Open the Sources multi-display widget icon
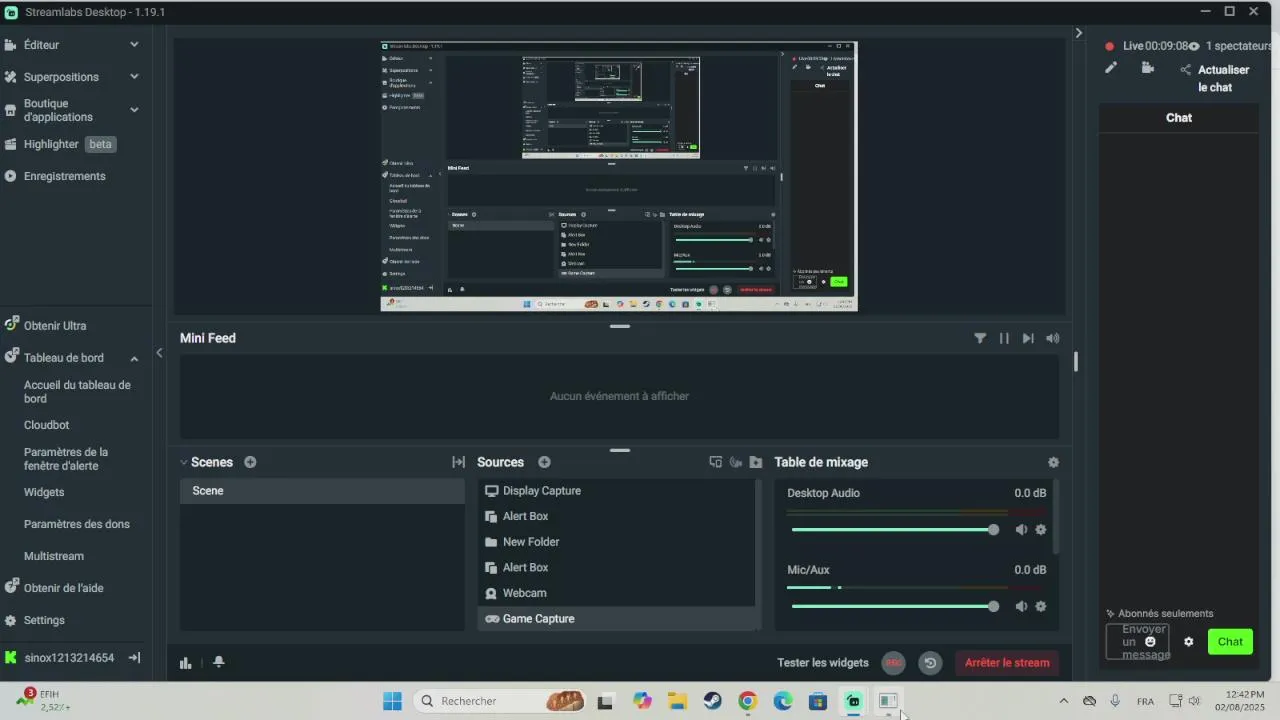This screenshot has width=1280, height=720. click(x=715, y=462)
